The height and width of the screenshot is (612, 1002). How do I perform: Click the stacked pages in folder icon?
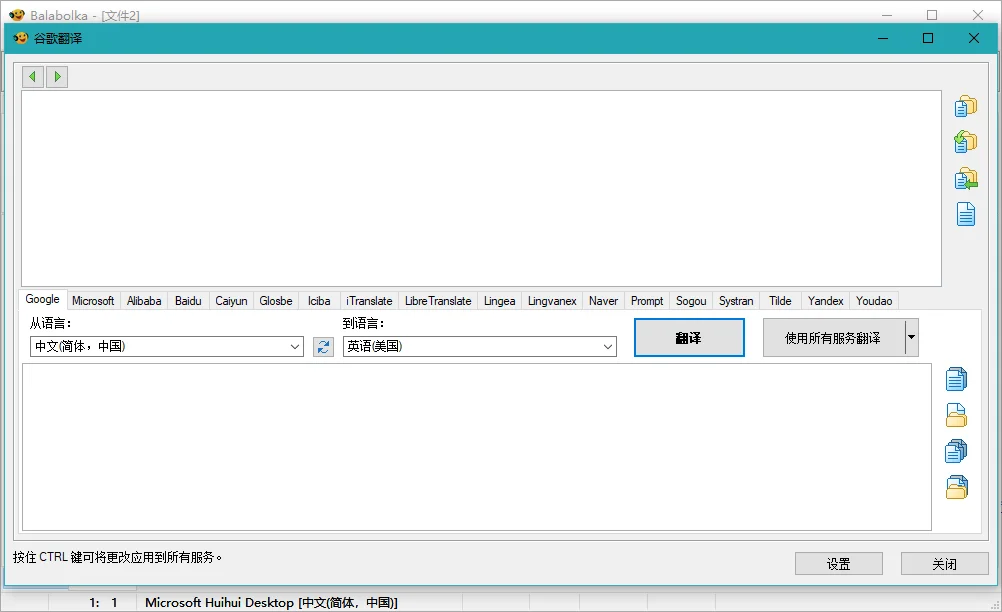pos(956,487)
